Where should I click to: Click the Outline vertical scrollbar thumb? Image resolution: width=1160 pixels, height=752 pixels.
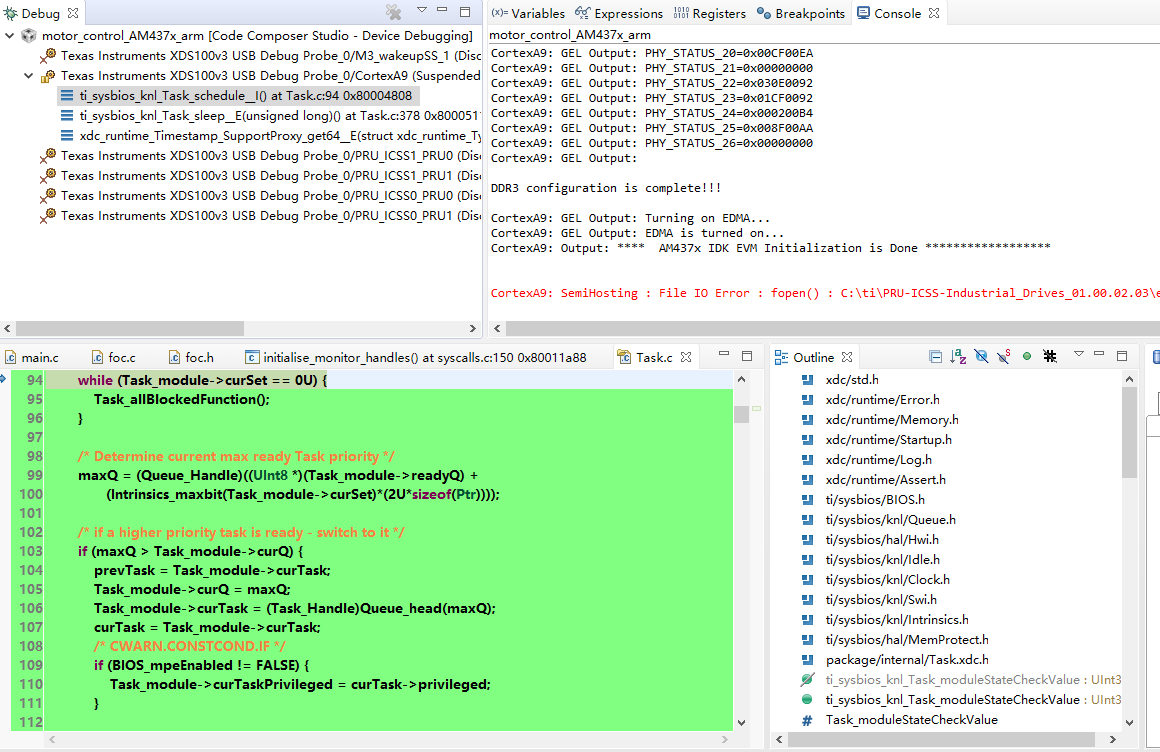click(x=1129, y=432)
